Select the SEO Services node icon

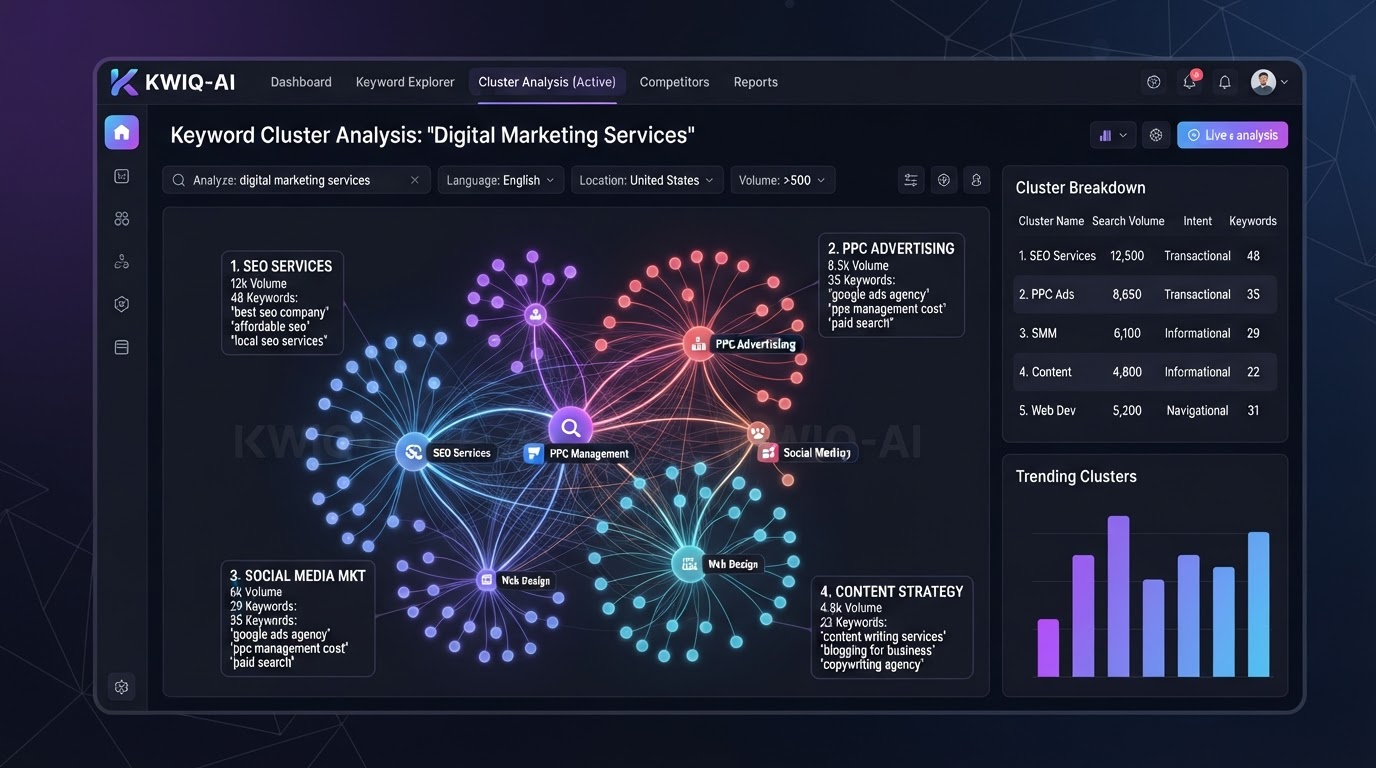click(413, 452)
